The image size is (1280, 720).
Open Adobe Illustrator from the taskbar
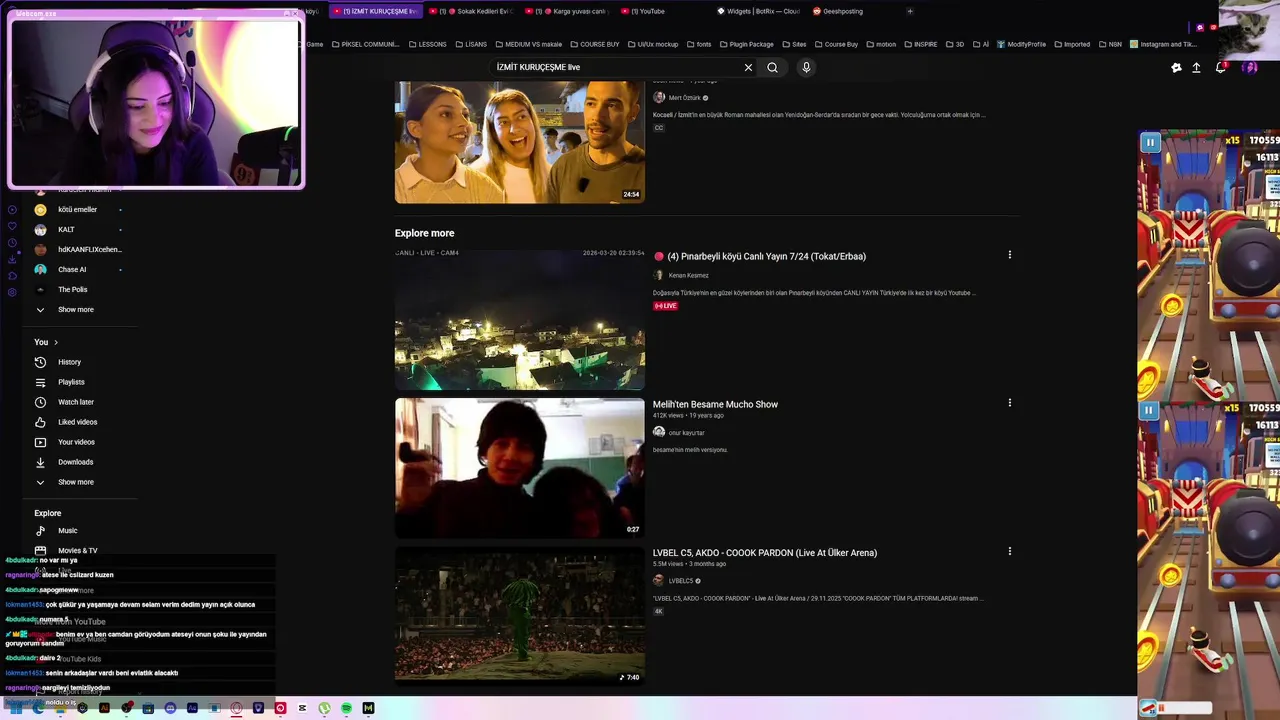coord(104,708)
